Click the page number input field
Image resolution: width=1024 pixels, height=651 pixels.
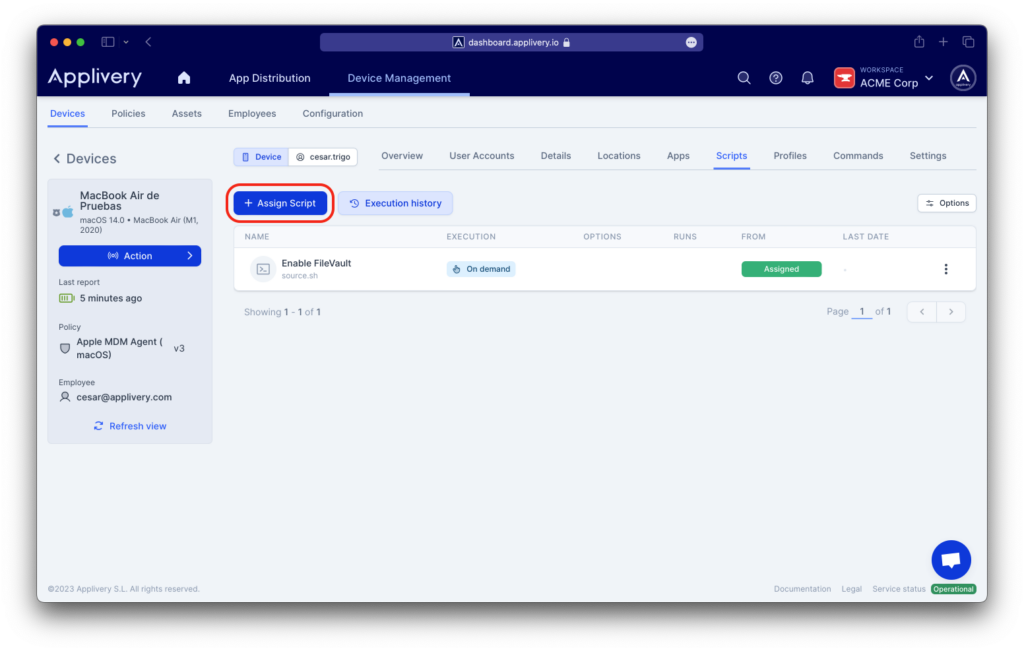click(x=861, y=311)
